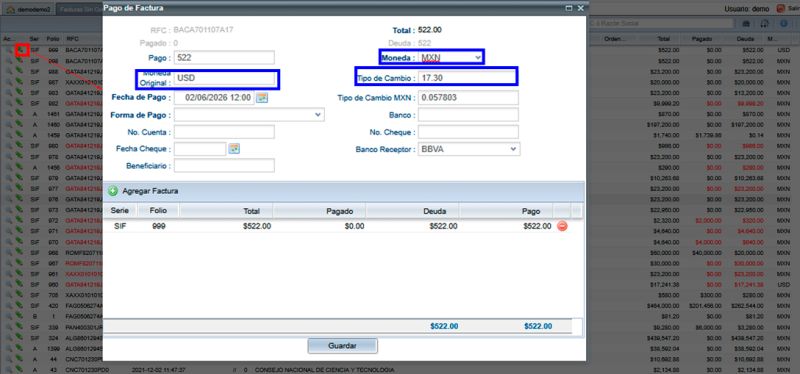Click the Tipo de Cambio field showing 17.30
Screen dimensions: 800x374
click(467, 77)
